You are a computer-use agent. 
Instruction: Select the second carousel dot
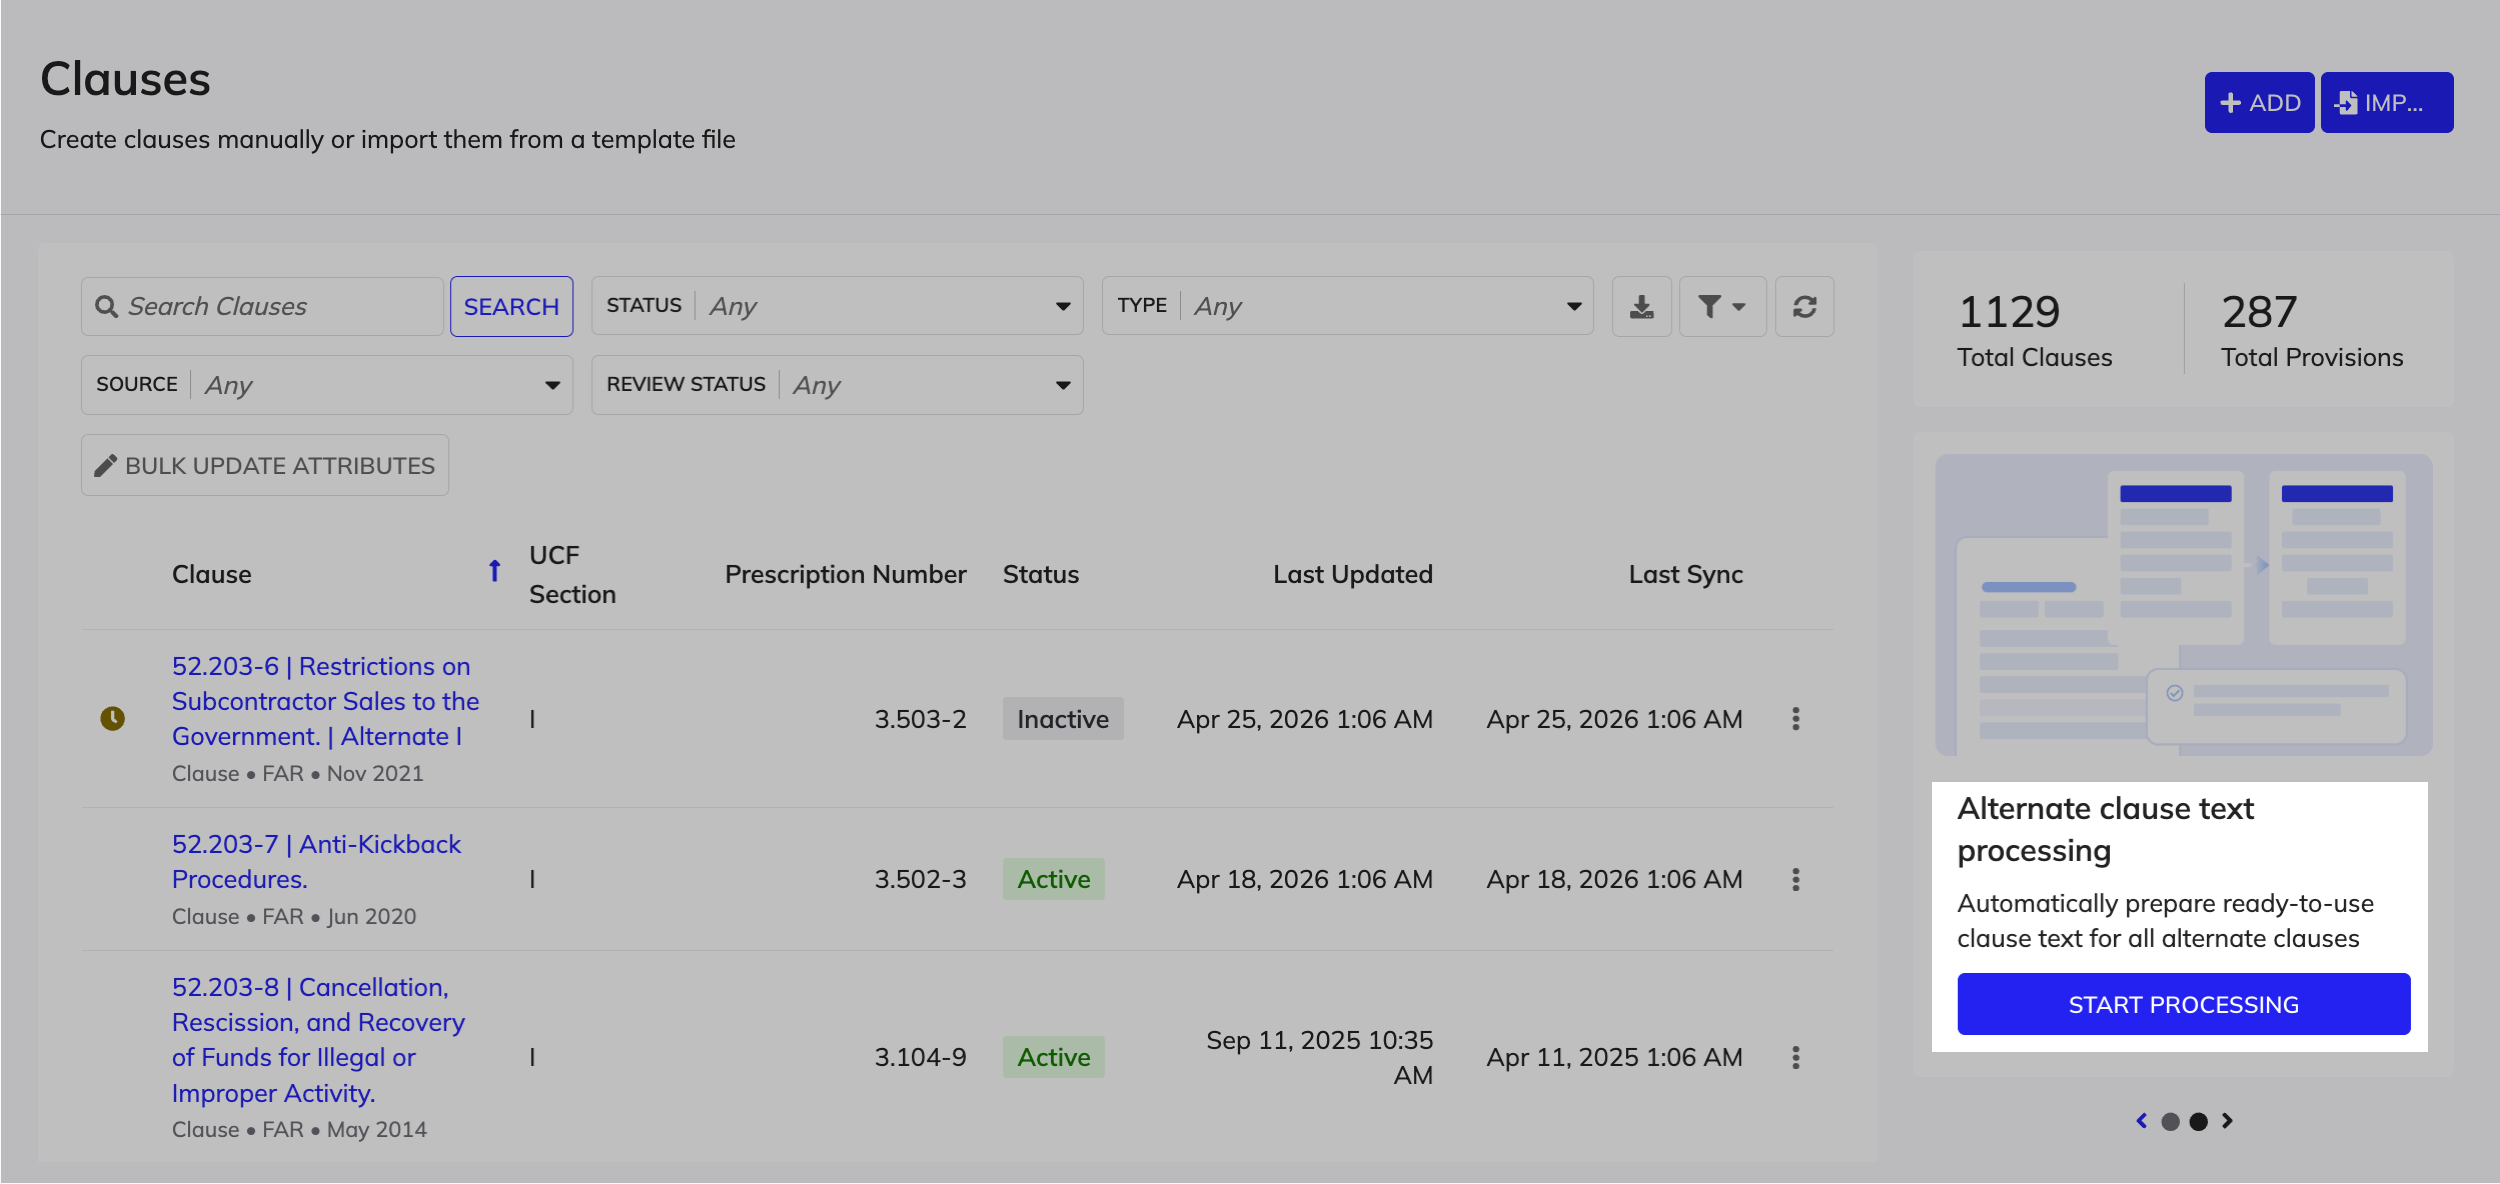[x=2198, y=1122]
